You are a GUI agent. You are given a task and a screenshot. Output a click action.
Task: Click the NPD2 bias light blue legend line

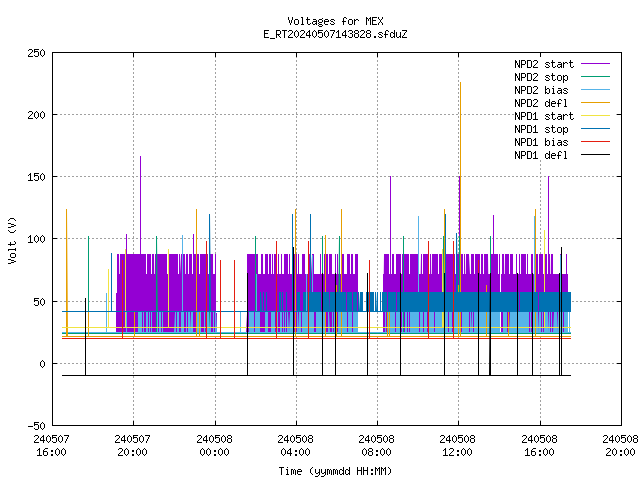pyautogui.click(x=596, y=90)
